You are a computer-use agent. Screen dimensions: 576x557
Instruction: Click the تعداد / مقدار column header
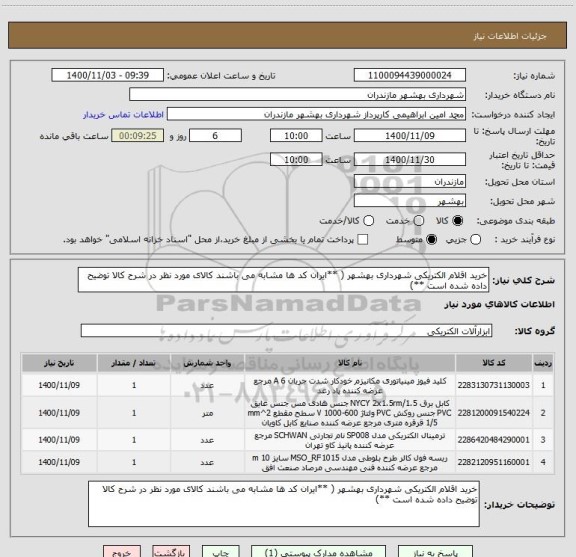pos(134,363)
